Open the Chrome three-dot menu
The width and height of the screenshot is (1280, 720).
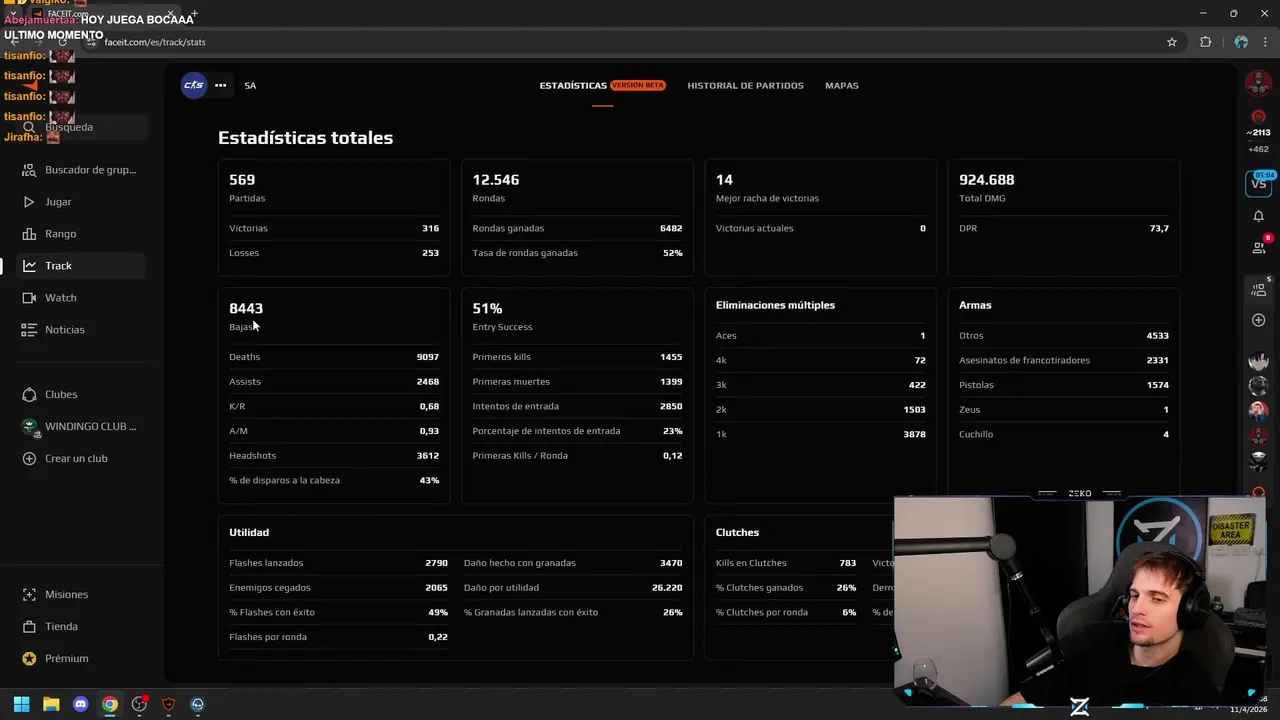pos(1265,42)
